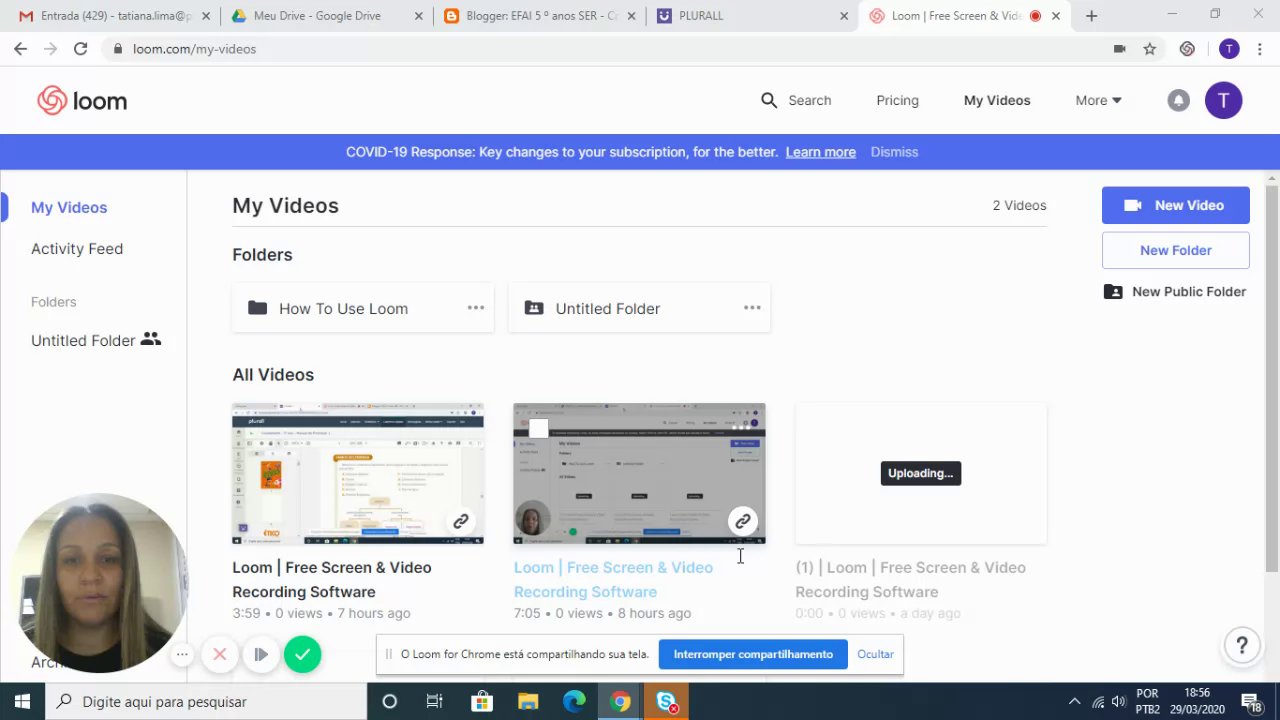Screen dimensions: 1280x720
Task: Click Interromper compartilhamento button
Action: tap(753, 654)
